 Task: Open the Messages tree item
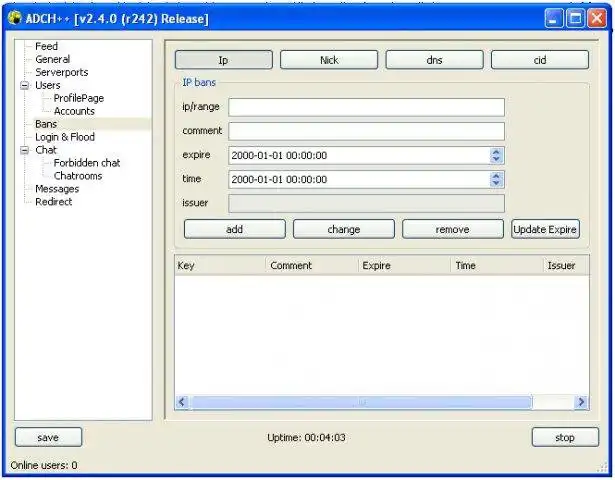tap(57, 189)
